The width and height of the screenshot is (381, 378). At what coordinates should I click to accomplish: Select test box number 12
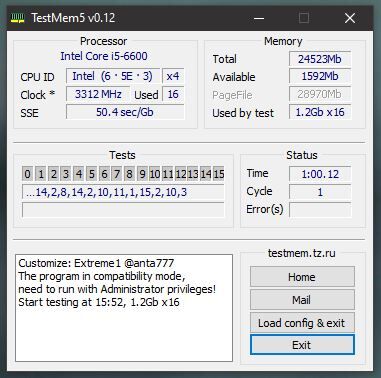pyautogui.click(x=181, y=174)
